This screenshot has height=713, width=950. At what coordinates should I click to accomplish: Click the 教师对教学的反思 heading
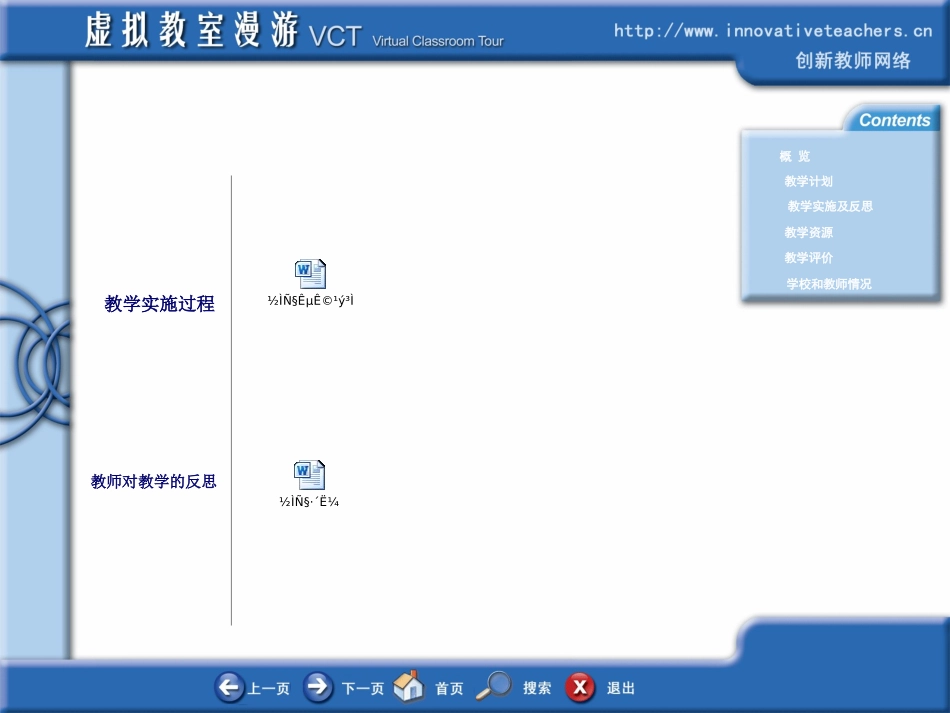[x=153, y=482]
